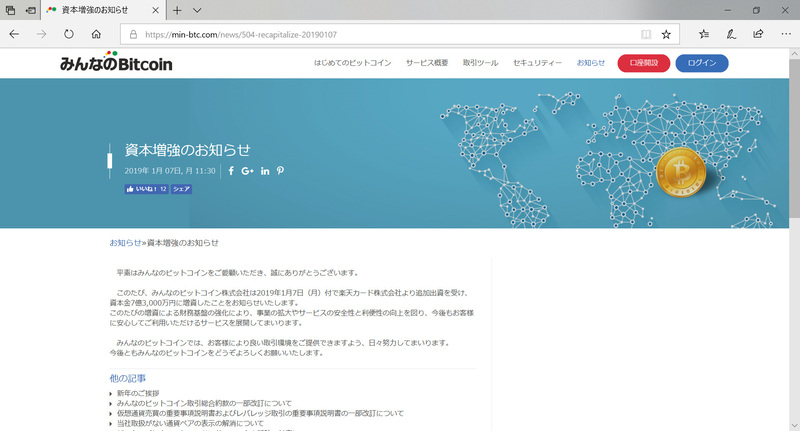The height and width of the screenshot is (431, 800).
Task: Click the vertical scrollbar thumb
Action: (794, 140)
